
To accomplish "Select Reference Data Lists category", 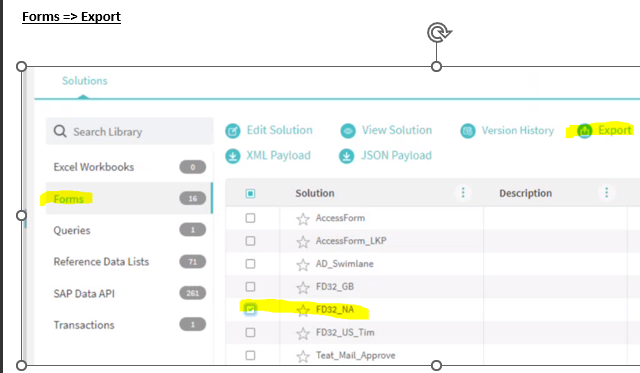I will click(x=129, y=262).
